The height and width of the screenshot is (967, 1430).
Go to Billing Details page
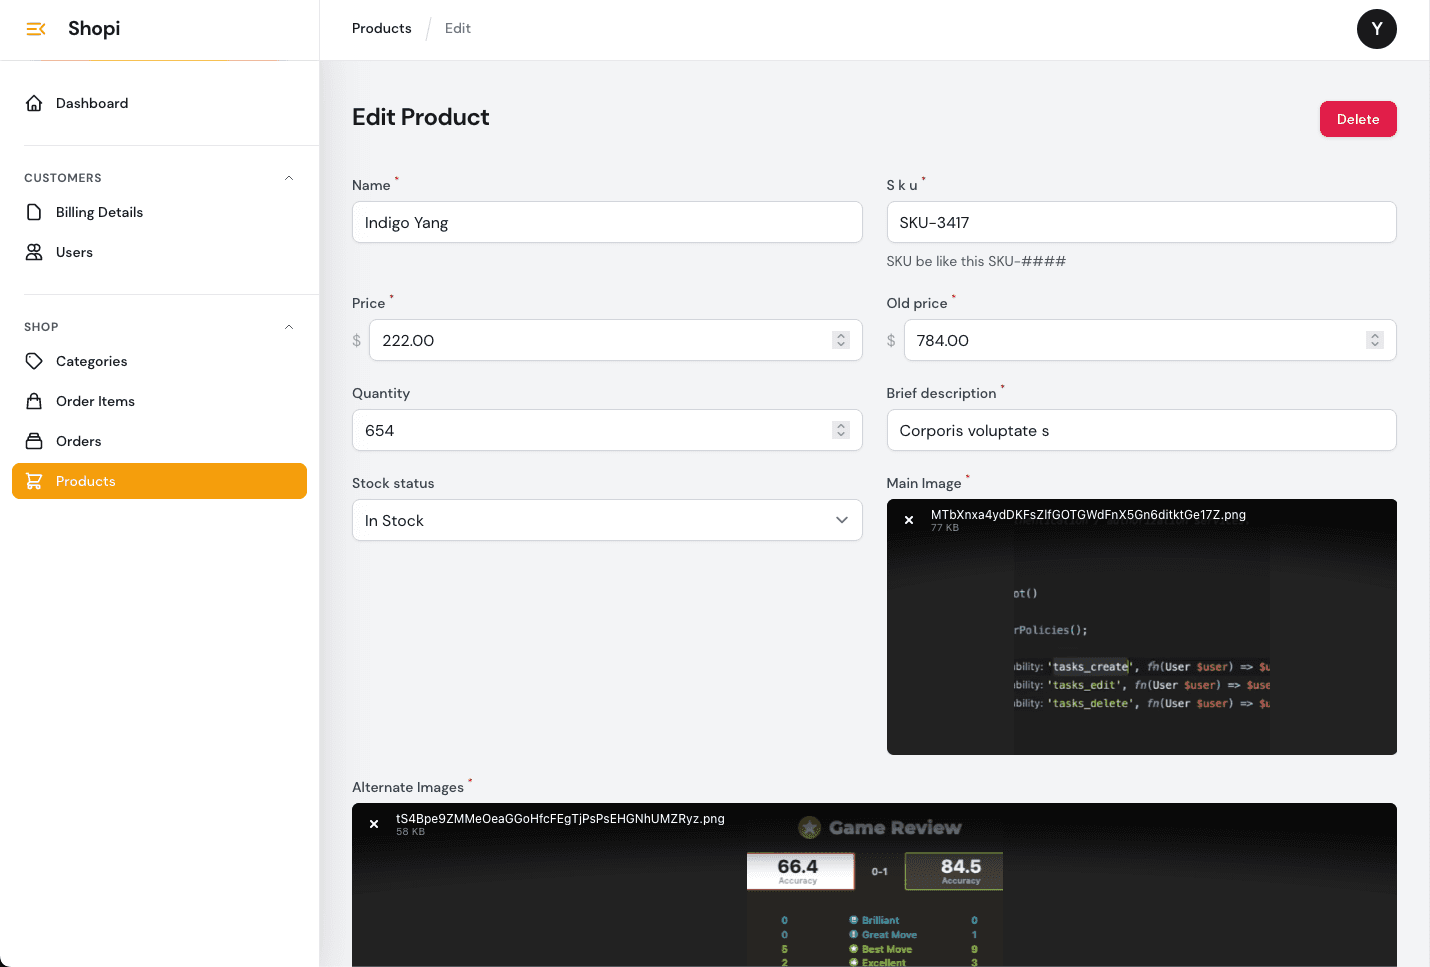coord(160,212)
